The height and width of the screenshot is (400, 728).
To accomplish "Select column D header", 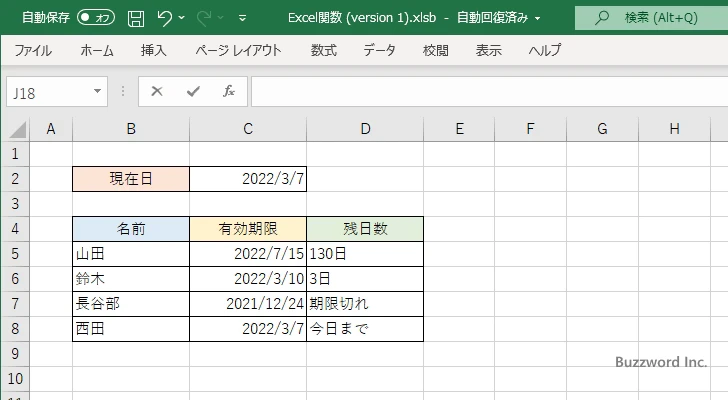I will tap(365, 129).
